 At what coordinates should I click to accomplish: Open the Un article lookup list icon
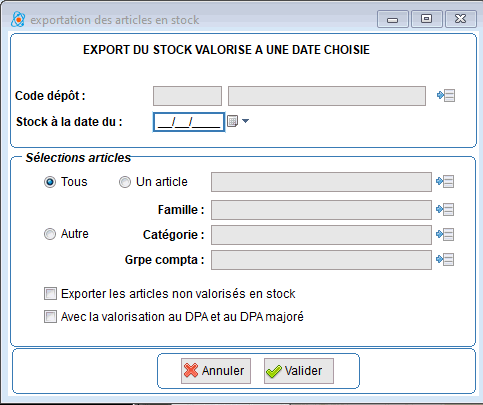[x=445, y=182]
